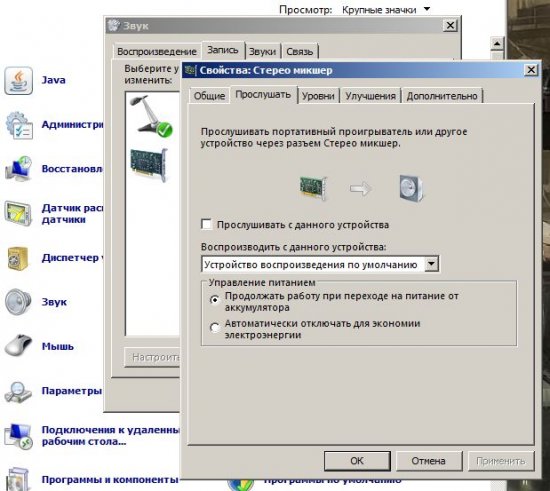
Task: Select the microphone device in recording list
Action: (x=152, y=115)
